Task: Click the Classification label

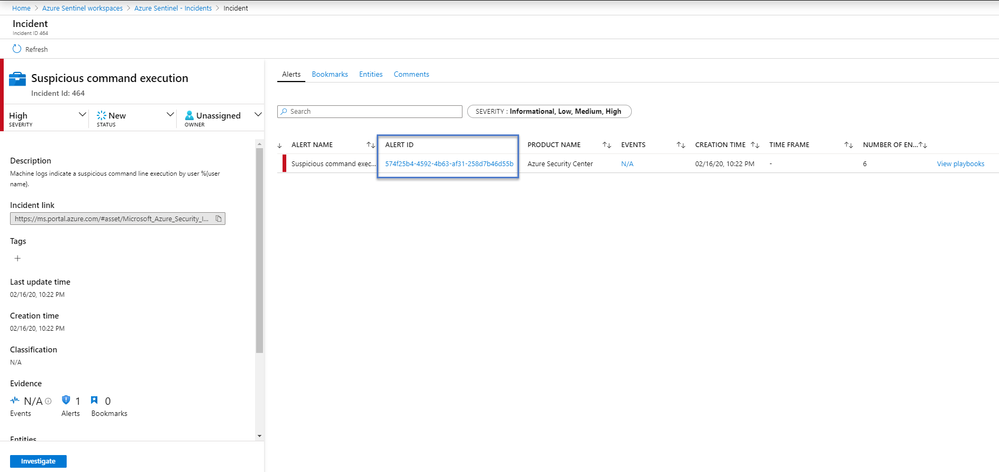Action: click(33, 350)
